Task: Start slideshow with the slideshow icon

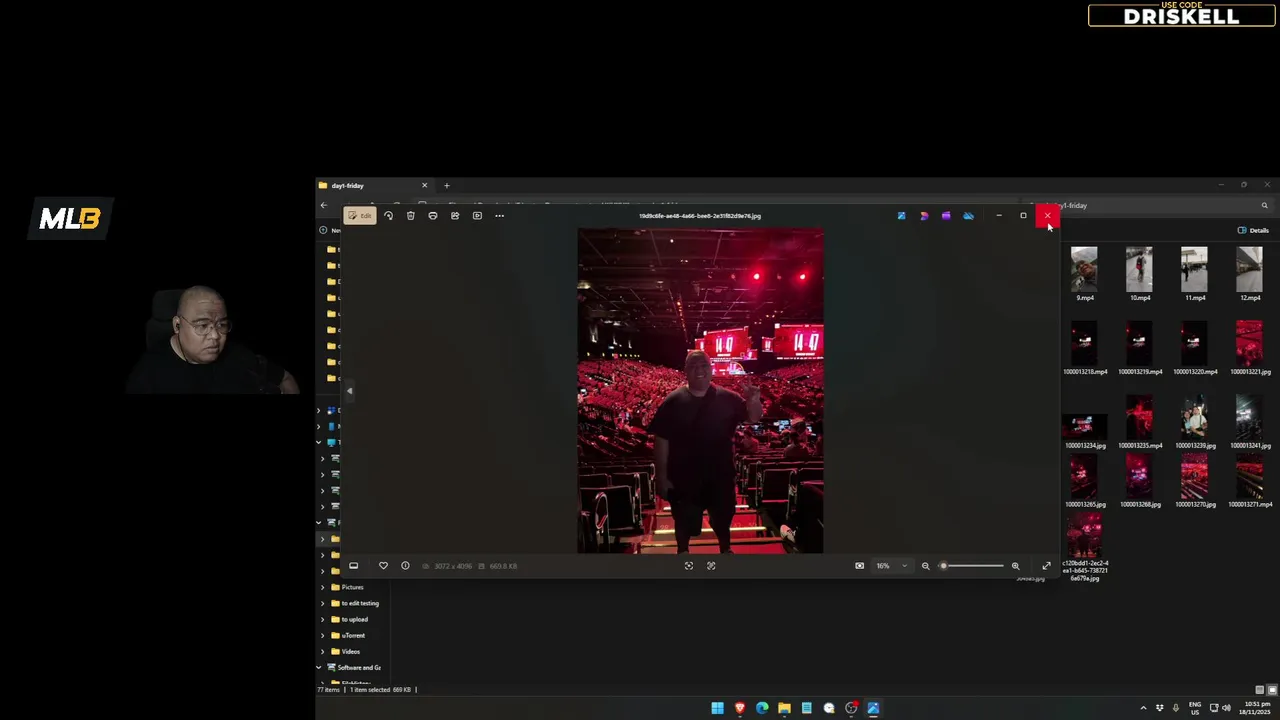Action: 477,216
